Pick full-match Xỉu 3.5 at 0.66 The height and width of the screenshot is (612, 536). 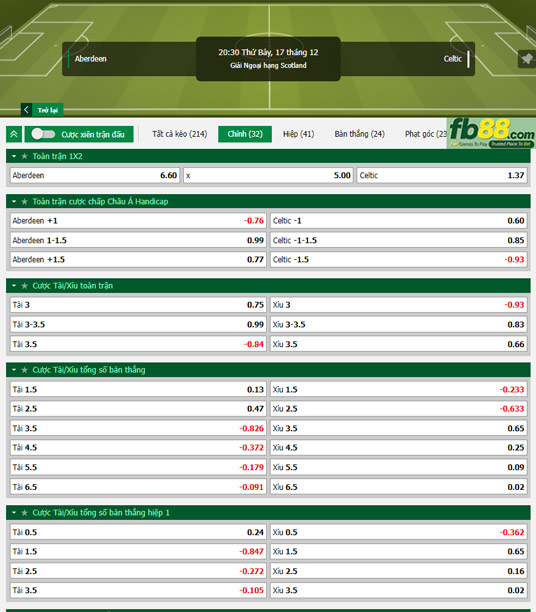[x=399, y=344]
